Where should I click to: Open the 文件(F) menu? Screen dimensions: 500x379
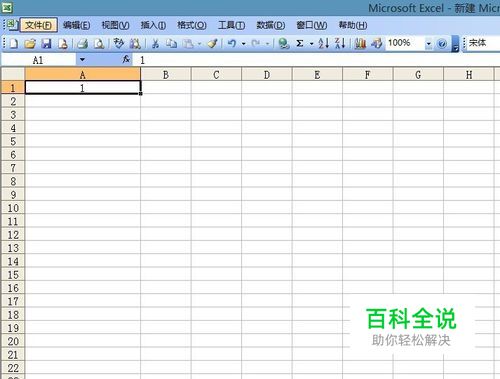[x=39, y=25]
